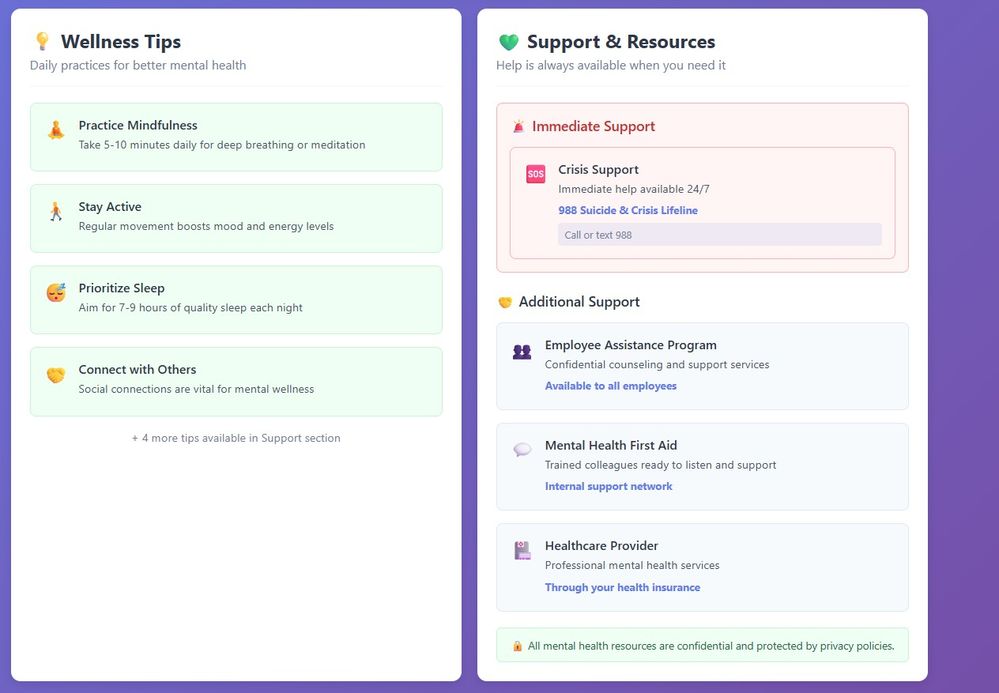The height and width of the screenshot is (693, 999).
Task: Click the siren icon next to Immediate Support
Action: click(519, 126)
